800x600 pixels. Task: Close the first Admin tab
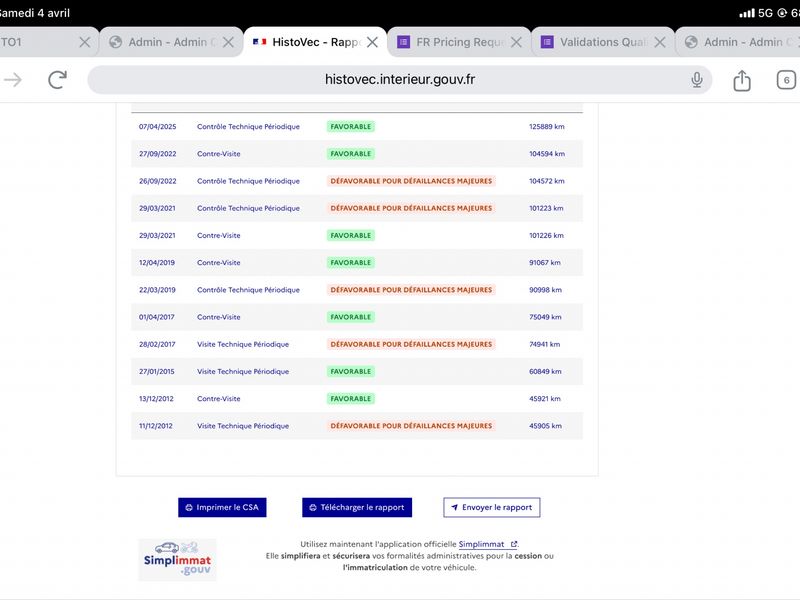[x=228, y=42]
